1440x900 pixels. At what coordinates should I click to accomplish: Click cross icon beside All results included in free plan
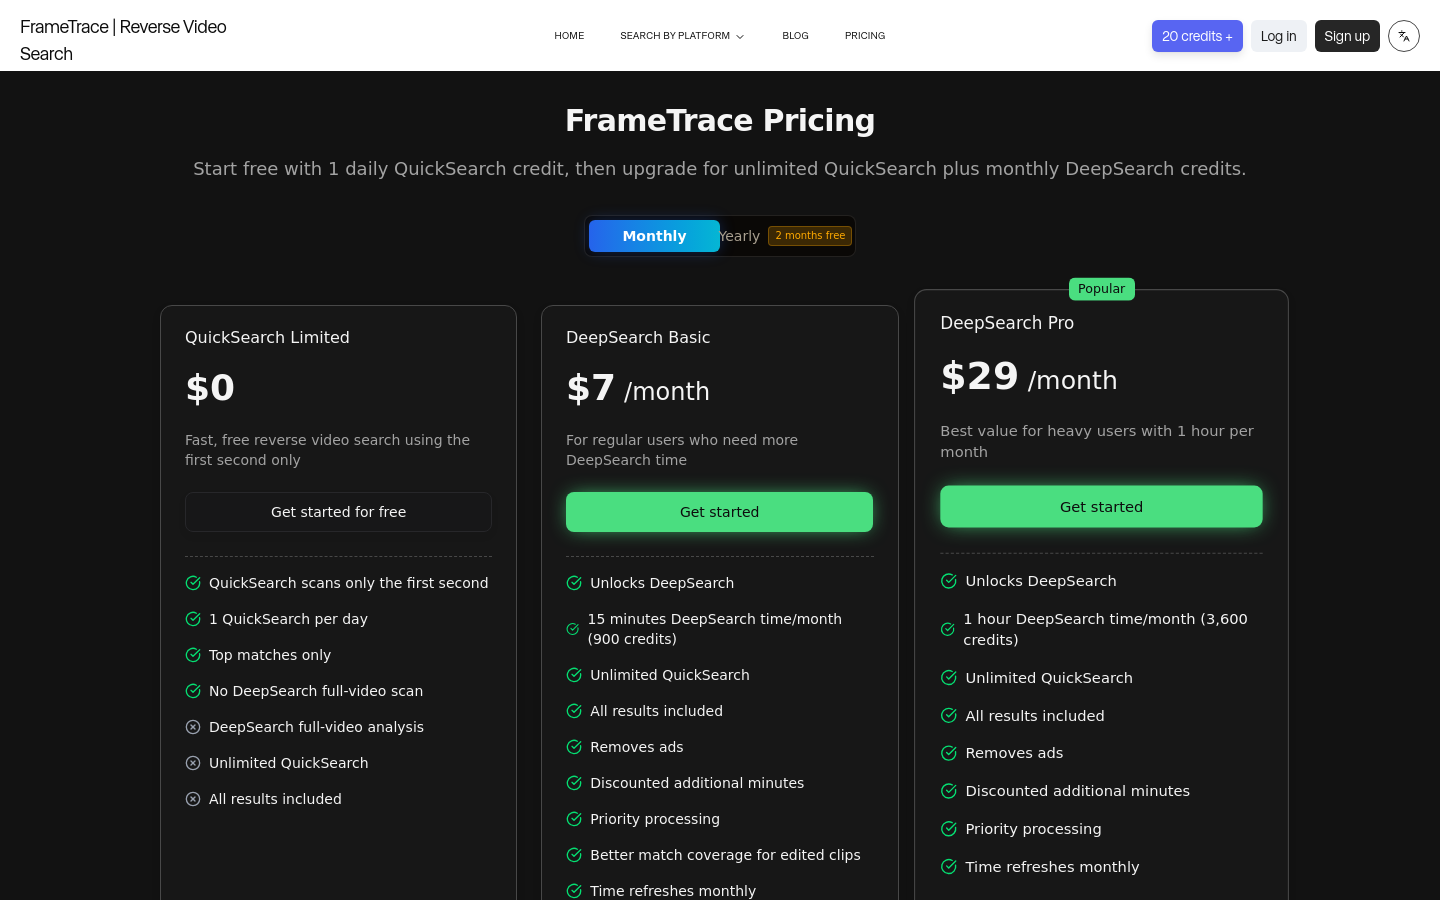coord(193,799)
